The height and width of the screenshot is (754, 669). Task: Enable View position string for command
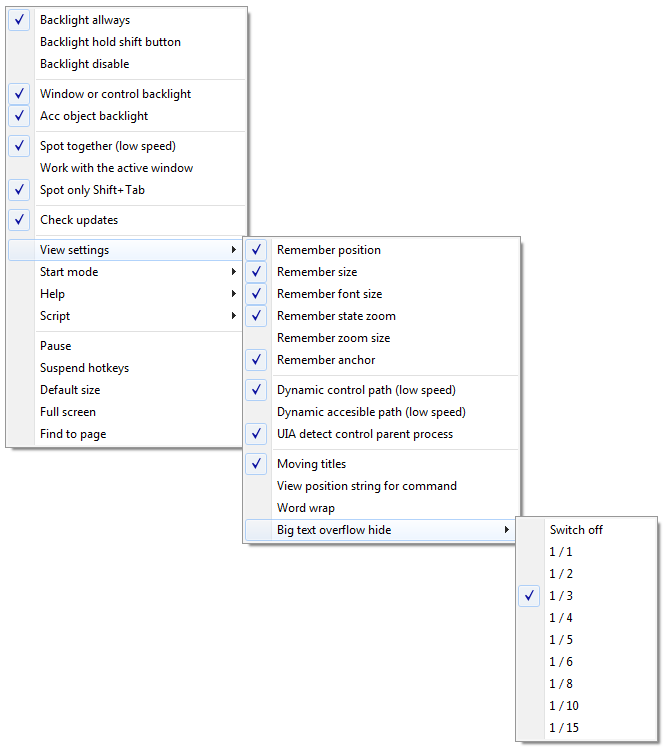(382, 486)
